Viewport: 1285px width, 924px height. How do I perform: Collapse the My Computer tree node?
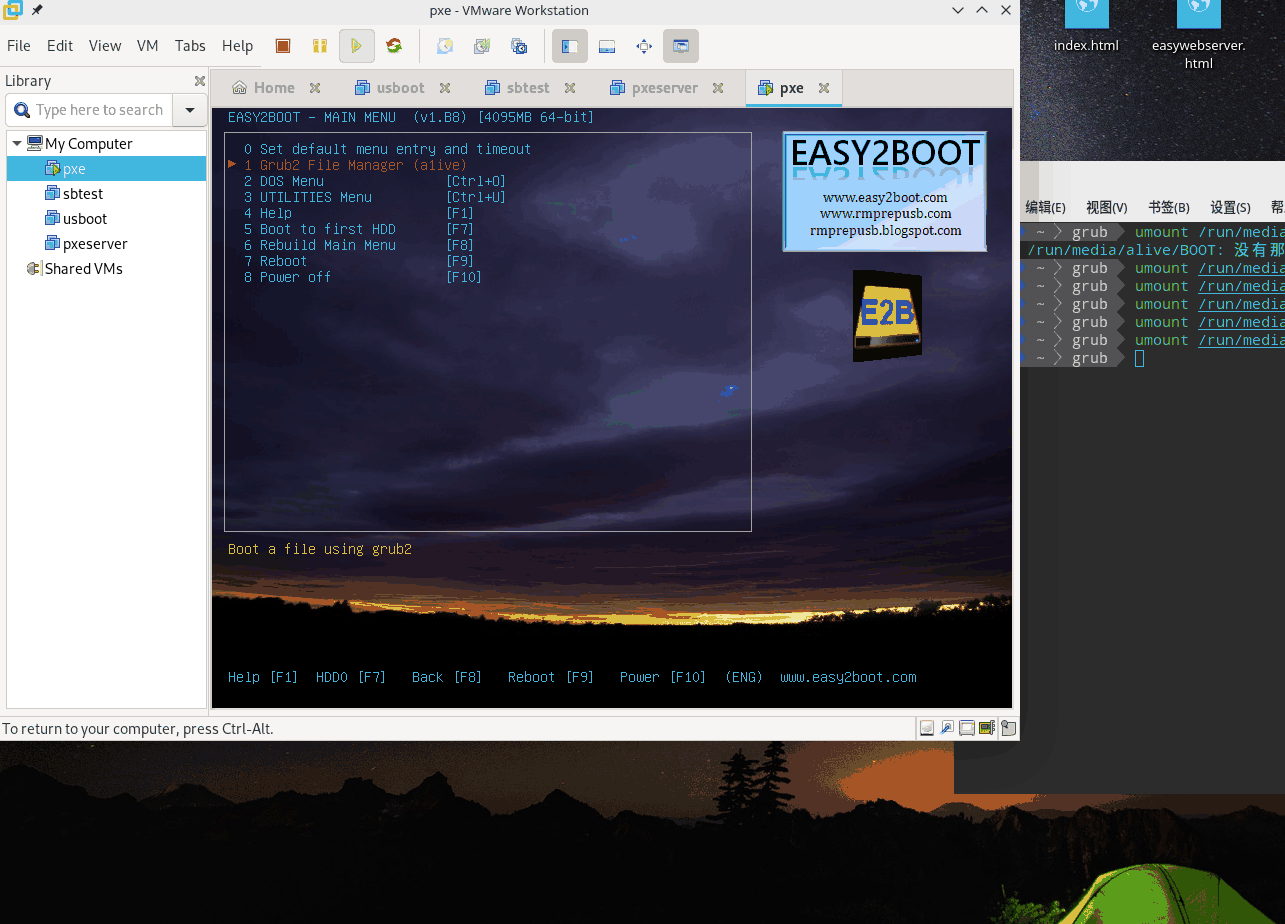point(17,144)
